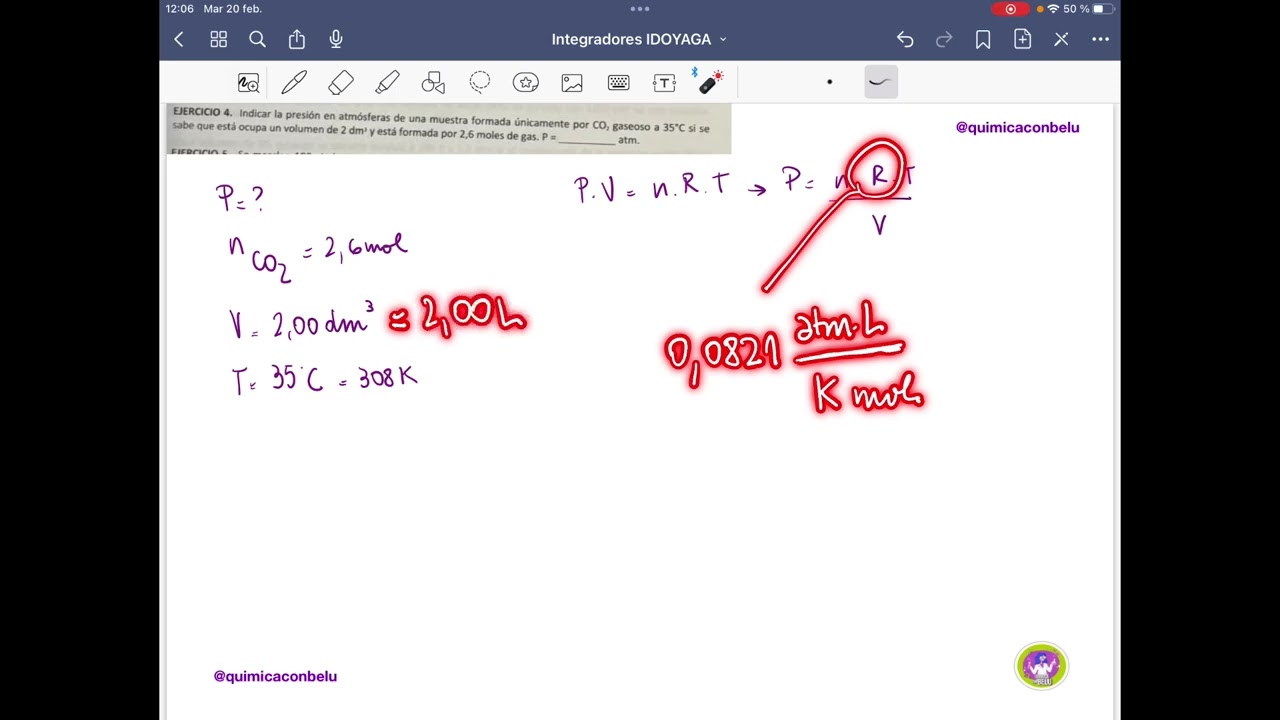Open the more options ellipsis menu
1280x720 pixels.
[1100, 39]
